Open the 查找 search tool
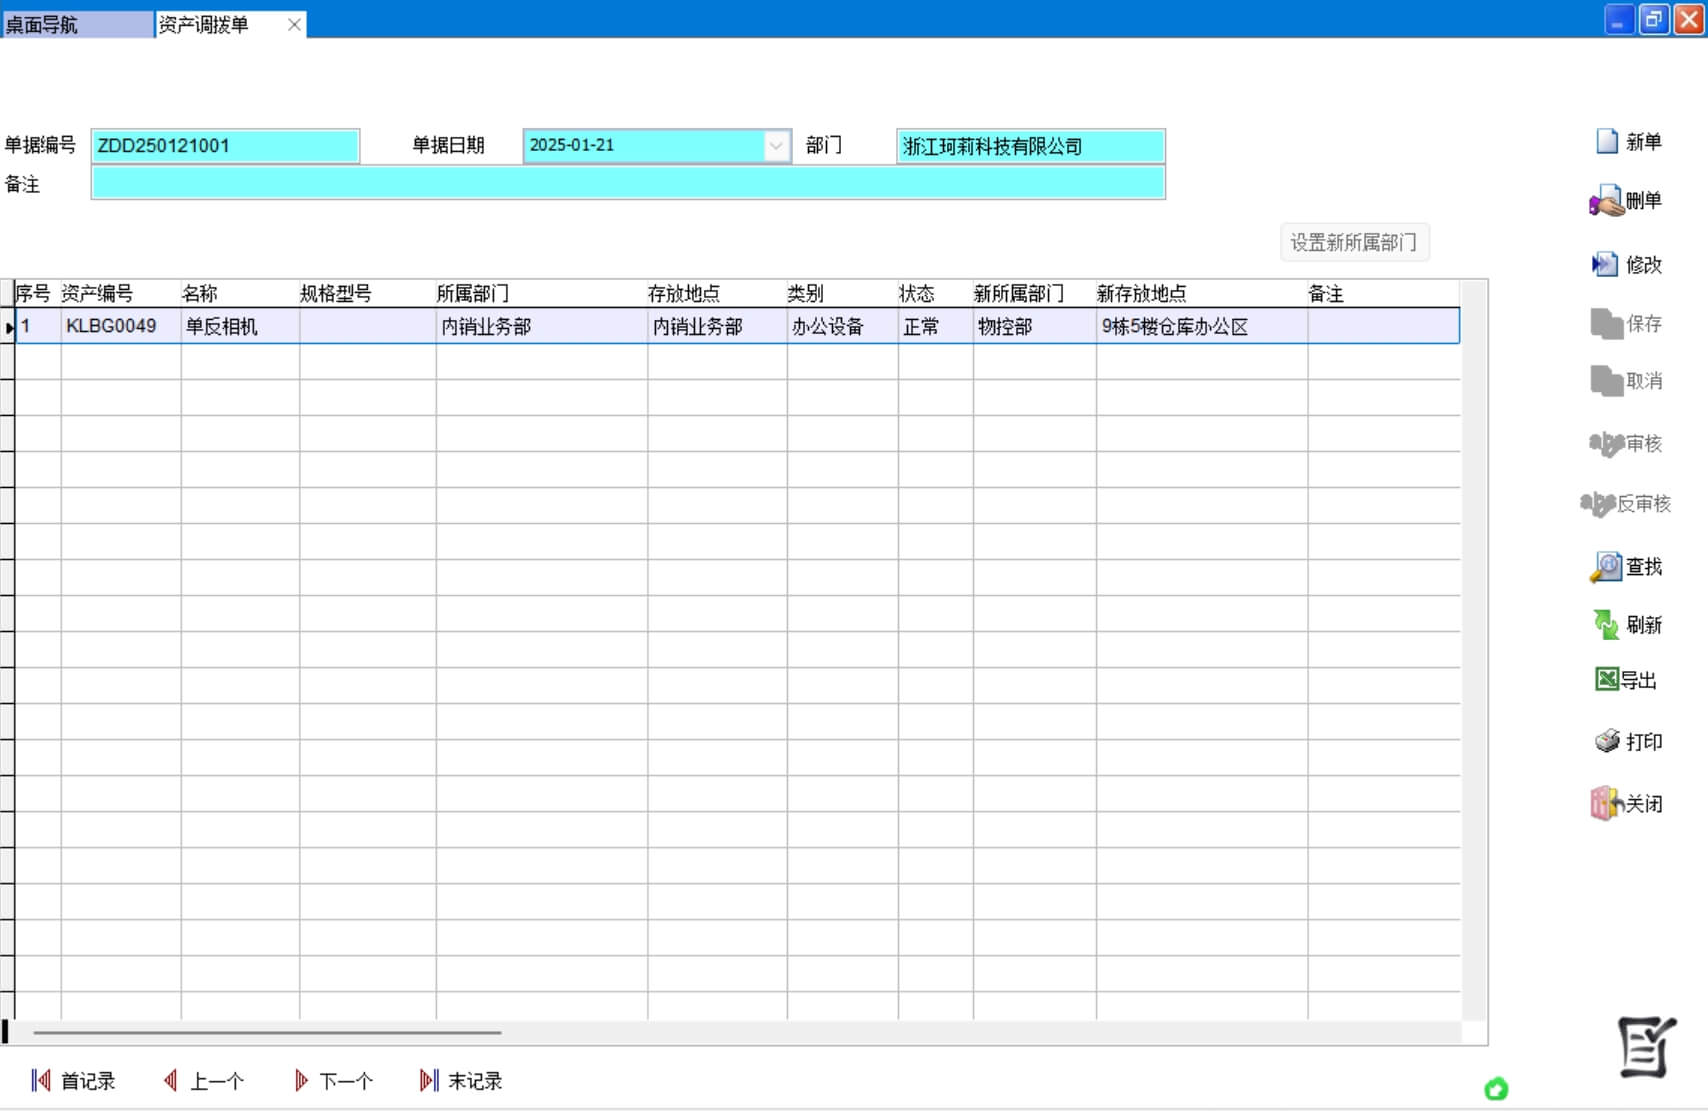 (1606, 567)
